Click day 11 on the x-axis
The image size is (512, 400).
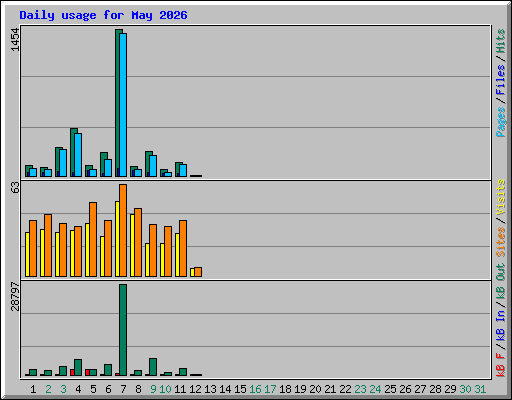180,389
